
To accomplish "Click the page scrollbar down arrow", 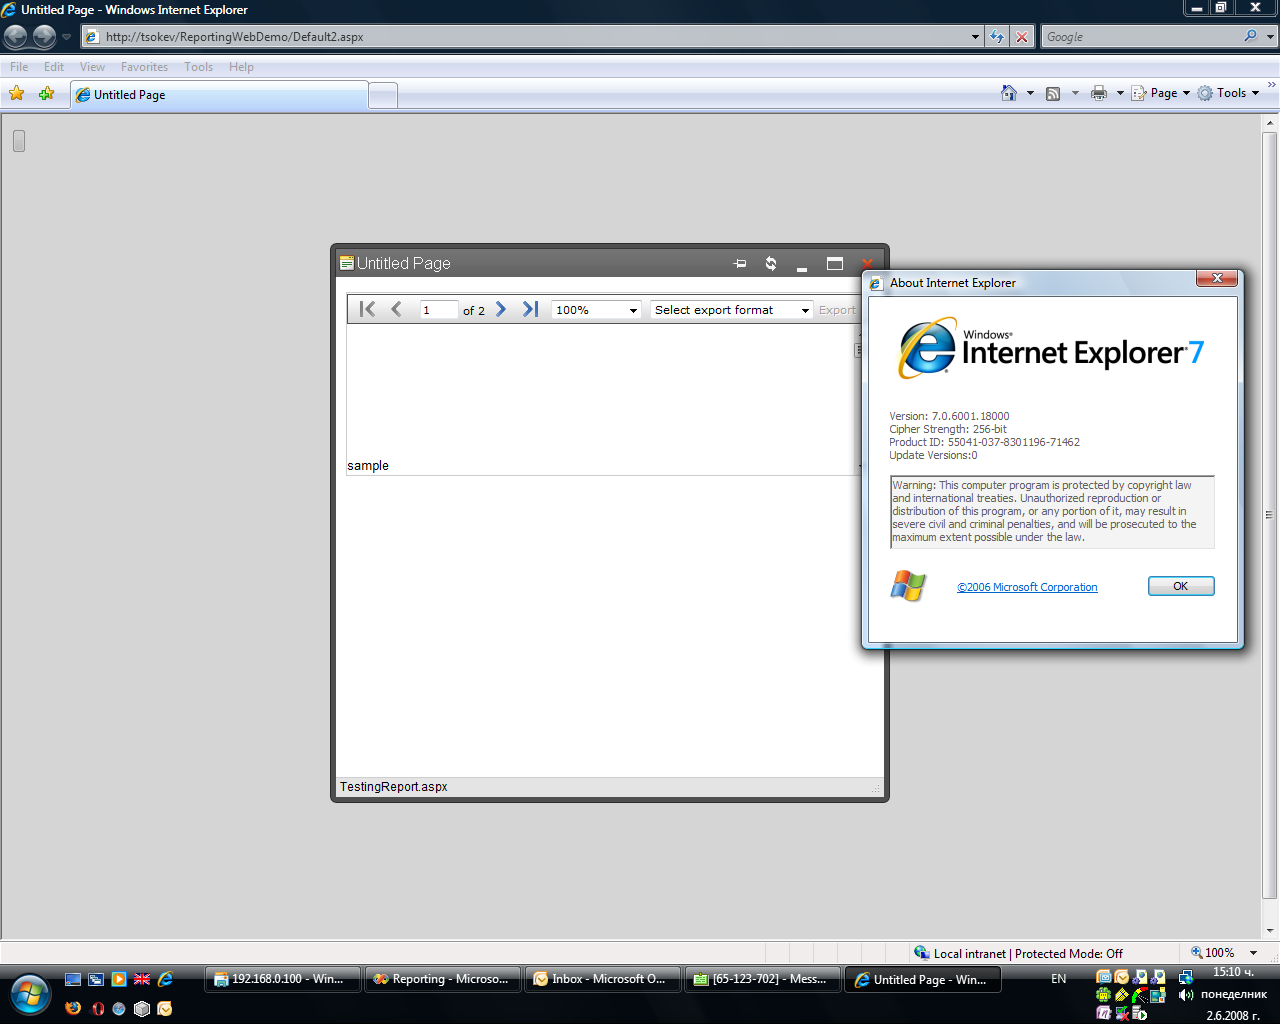I will coord(1270,930).
